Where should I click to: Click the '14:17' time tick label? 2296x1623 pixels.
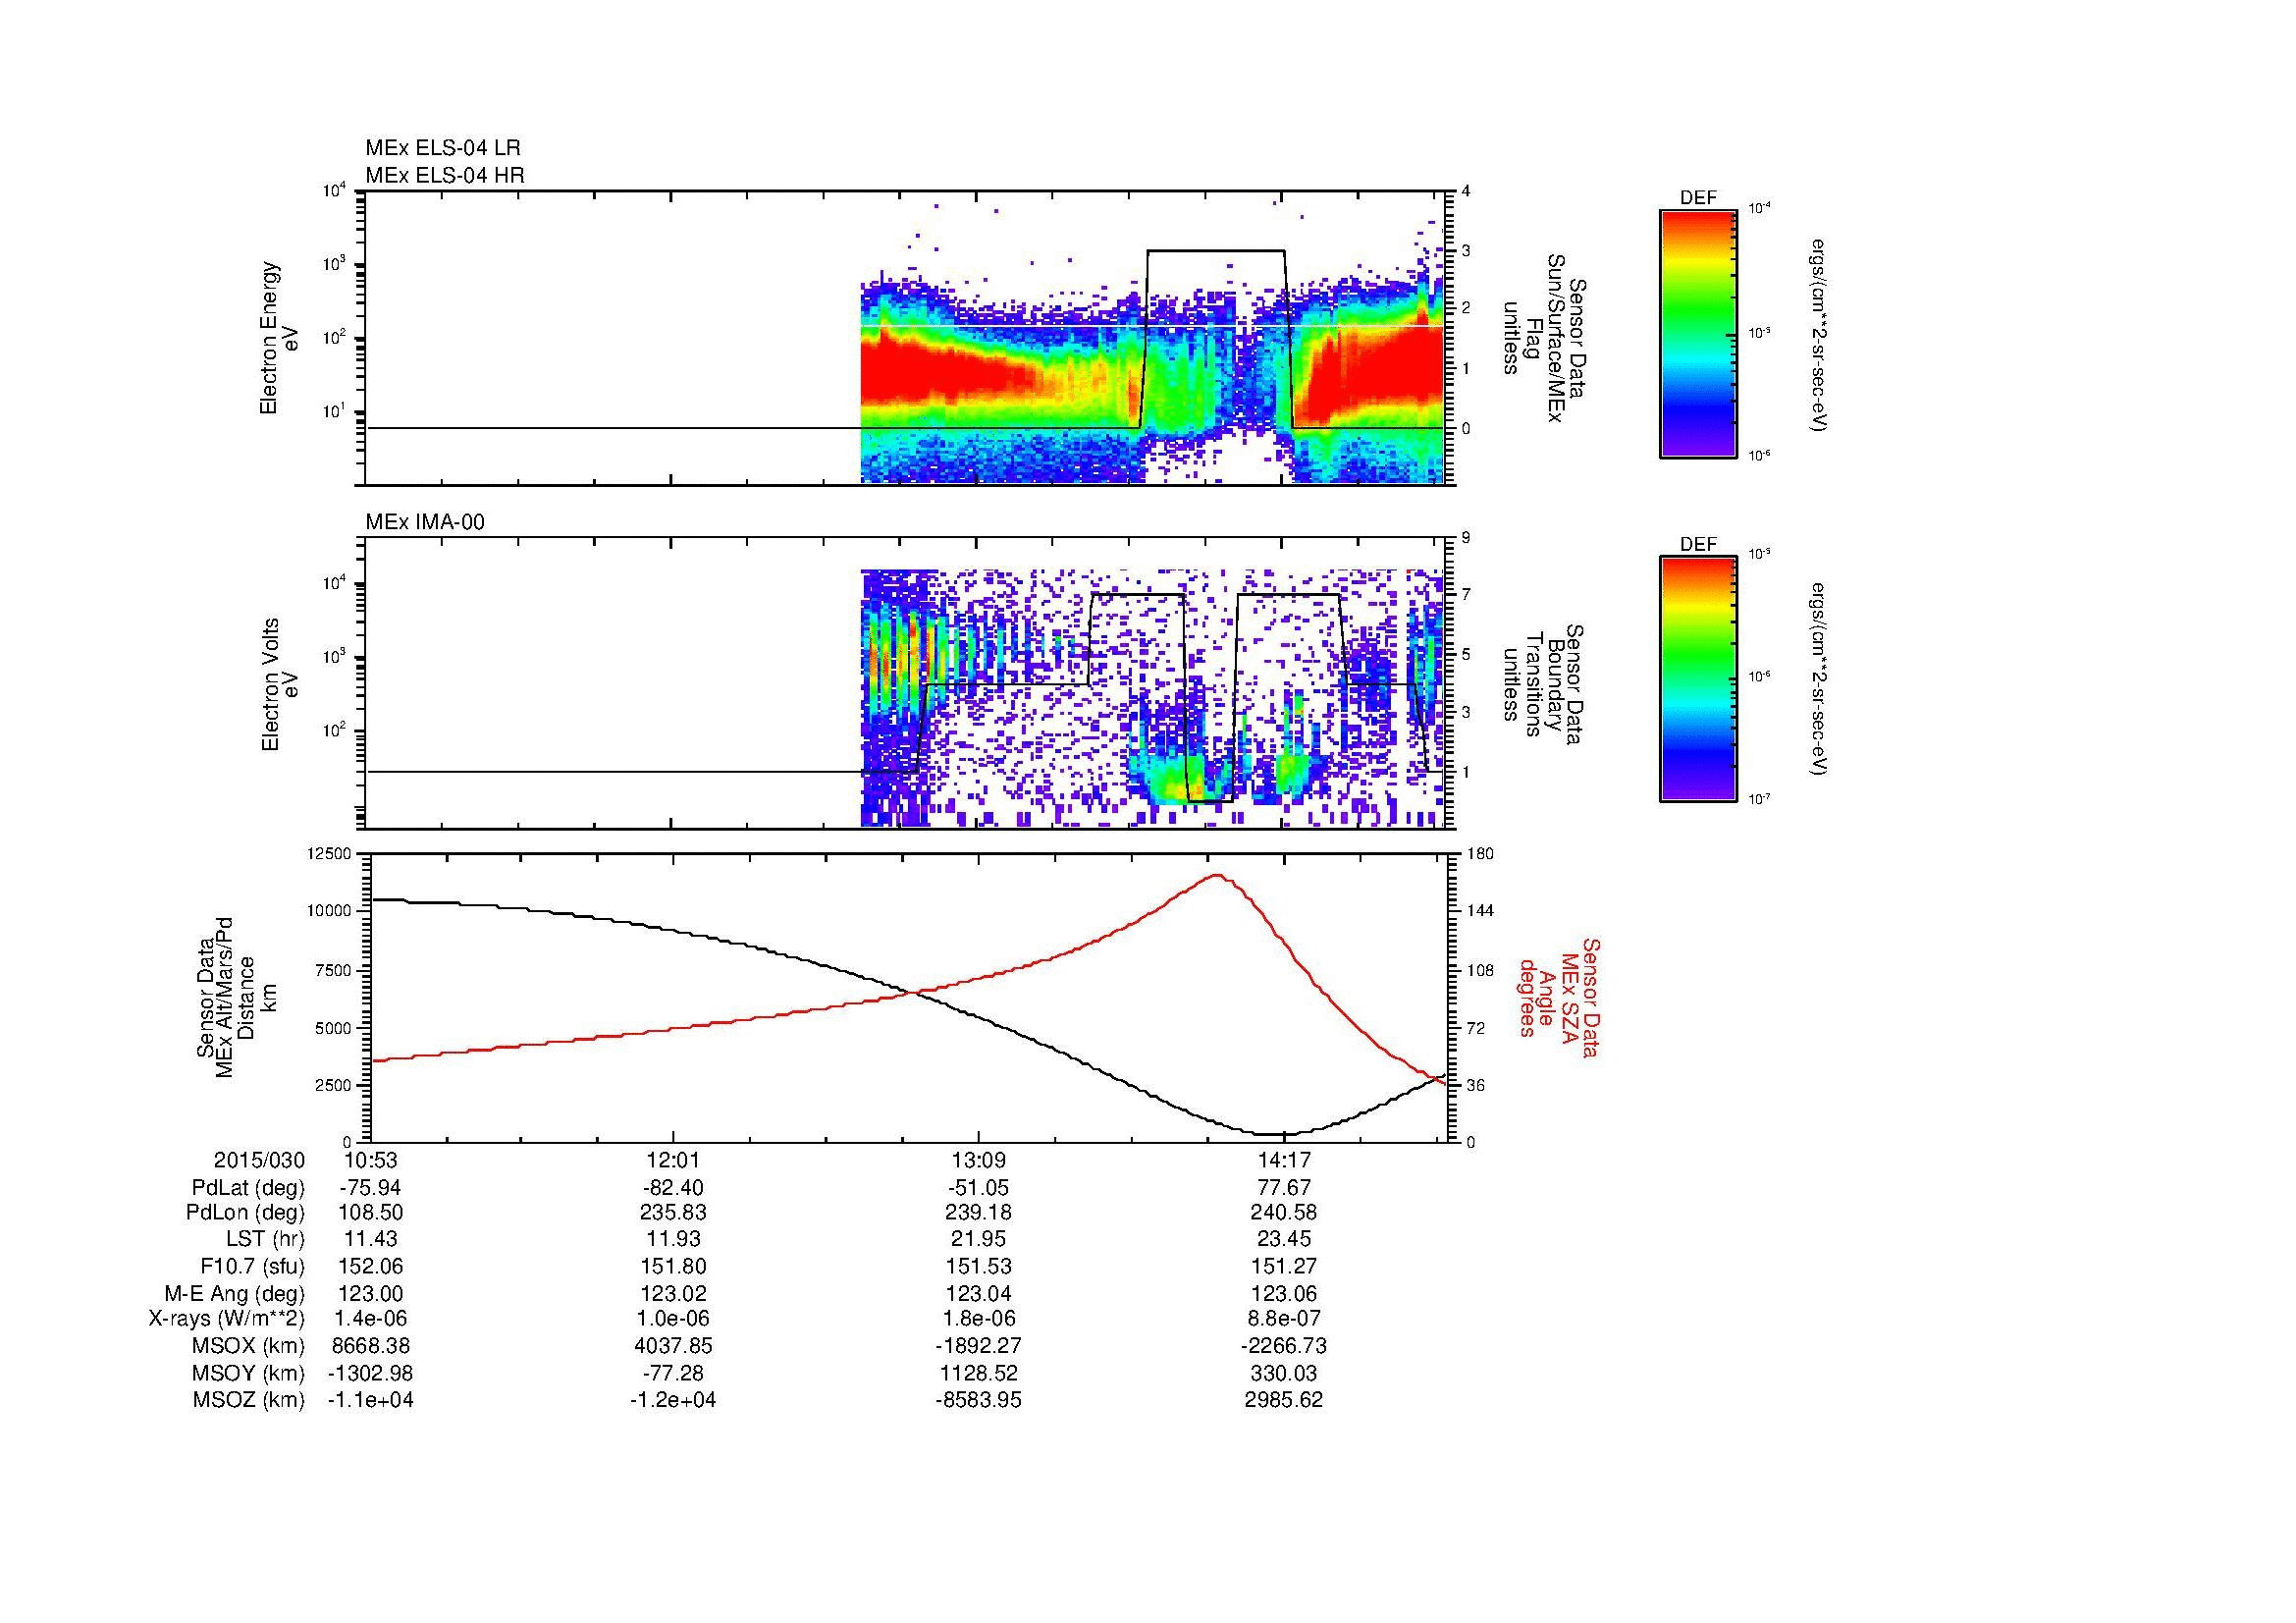click(1284, 1160)
